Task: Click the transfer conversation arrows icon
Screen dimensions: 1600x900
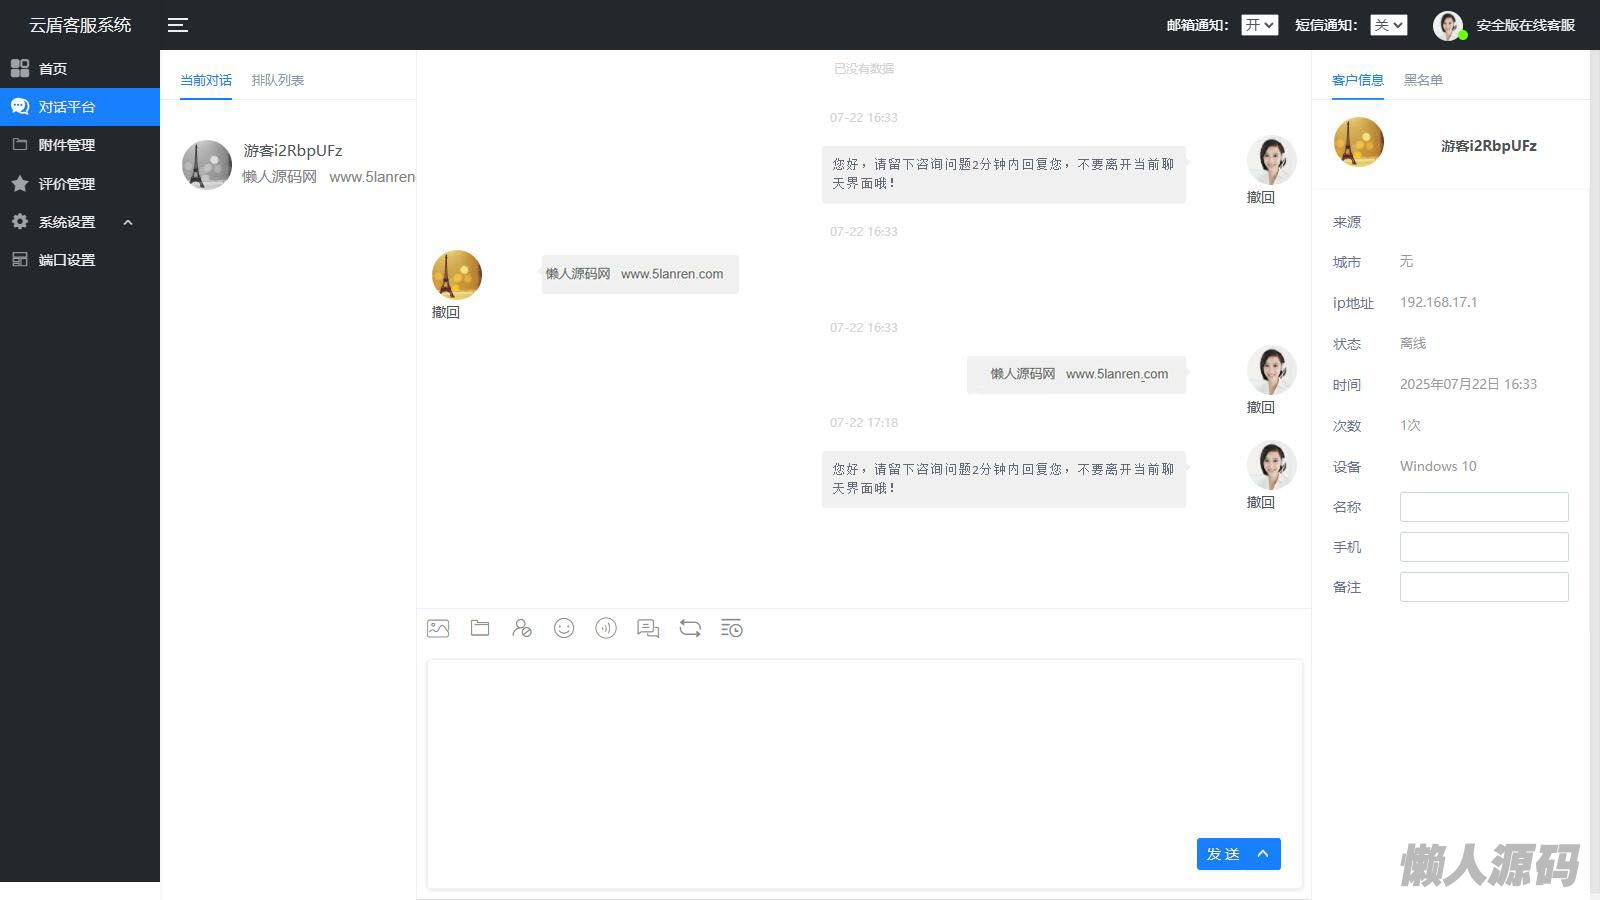Action: (x=690, y=628)
